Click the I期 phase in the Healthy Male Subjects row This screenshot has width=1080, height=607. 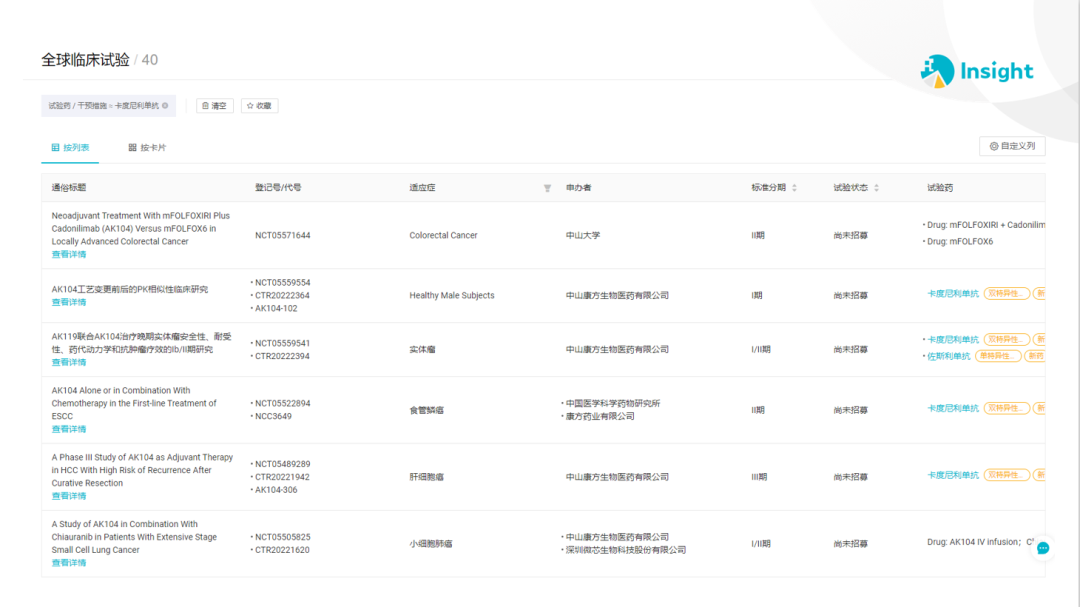[756, 295]
